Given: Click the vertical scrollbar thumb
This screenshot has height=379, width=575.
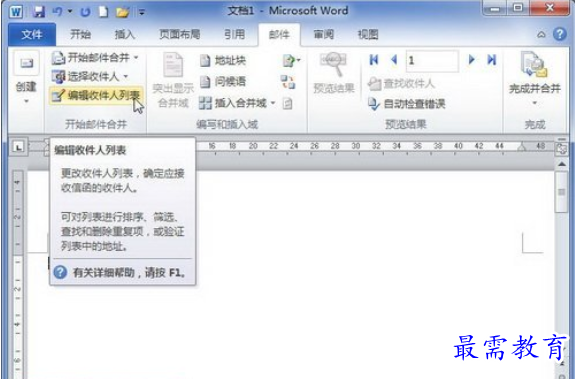Looking at the screenshot, I should (561, 192).
